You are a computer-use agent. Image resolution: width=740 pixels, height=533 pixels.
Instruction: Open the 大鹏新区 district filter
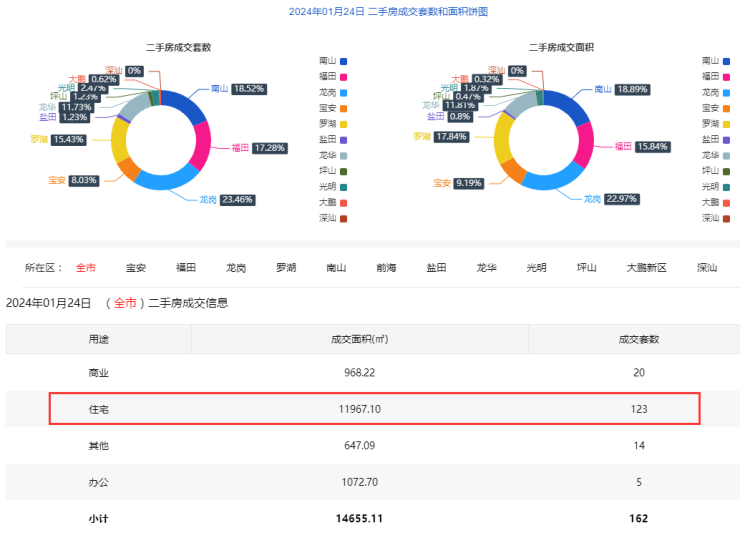point(646,268)
